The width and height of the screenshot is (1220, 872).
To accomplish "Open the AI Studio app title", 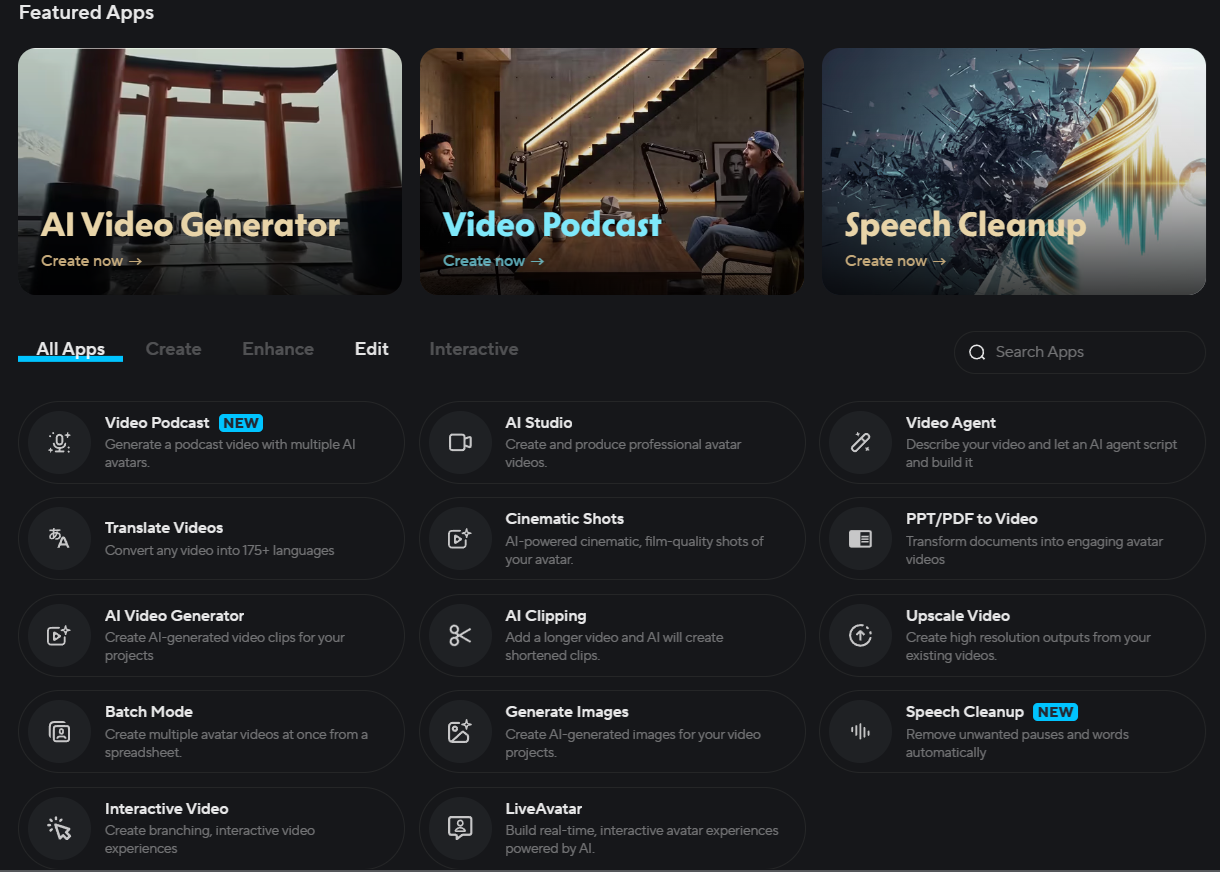I will [x=539, y=423].
